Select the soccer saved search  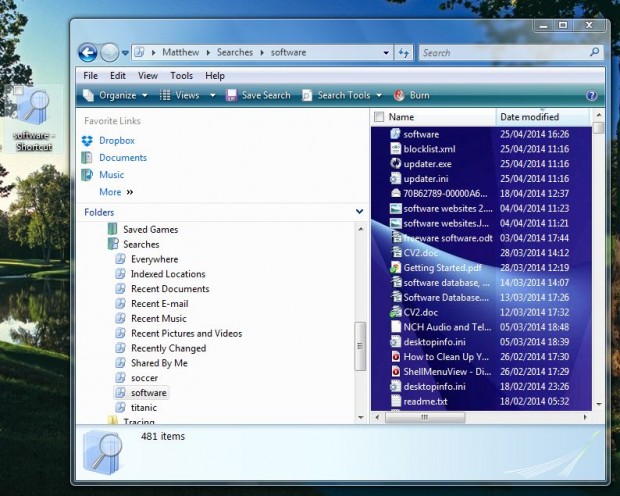tap(144, 378)
